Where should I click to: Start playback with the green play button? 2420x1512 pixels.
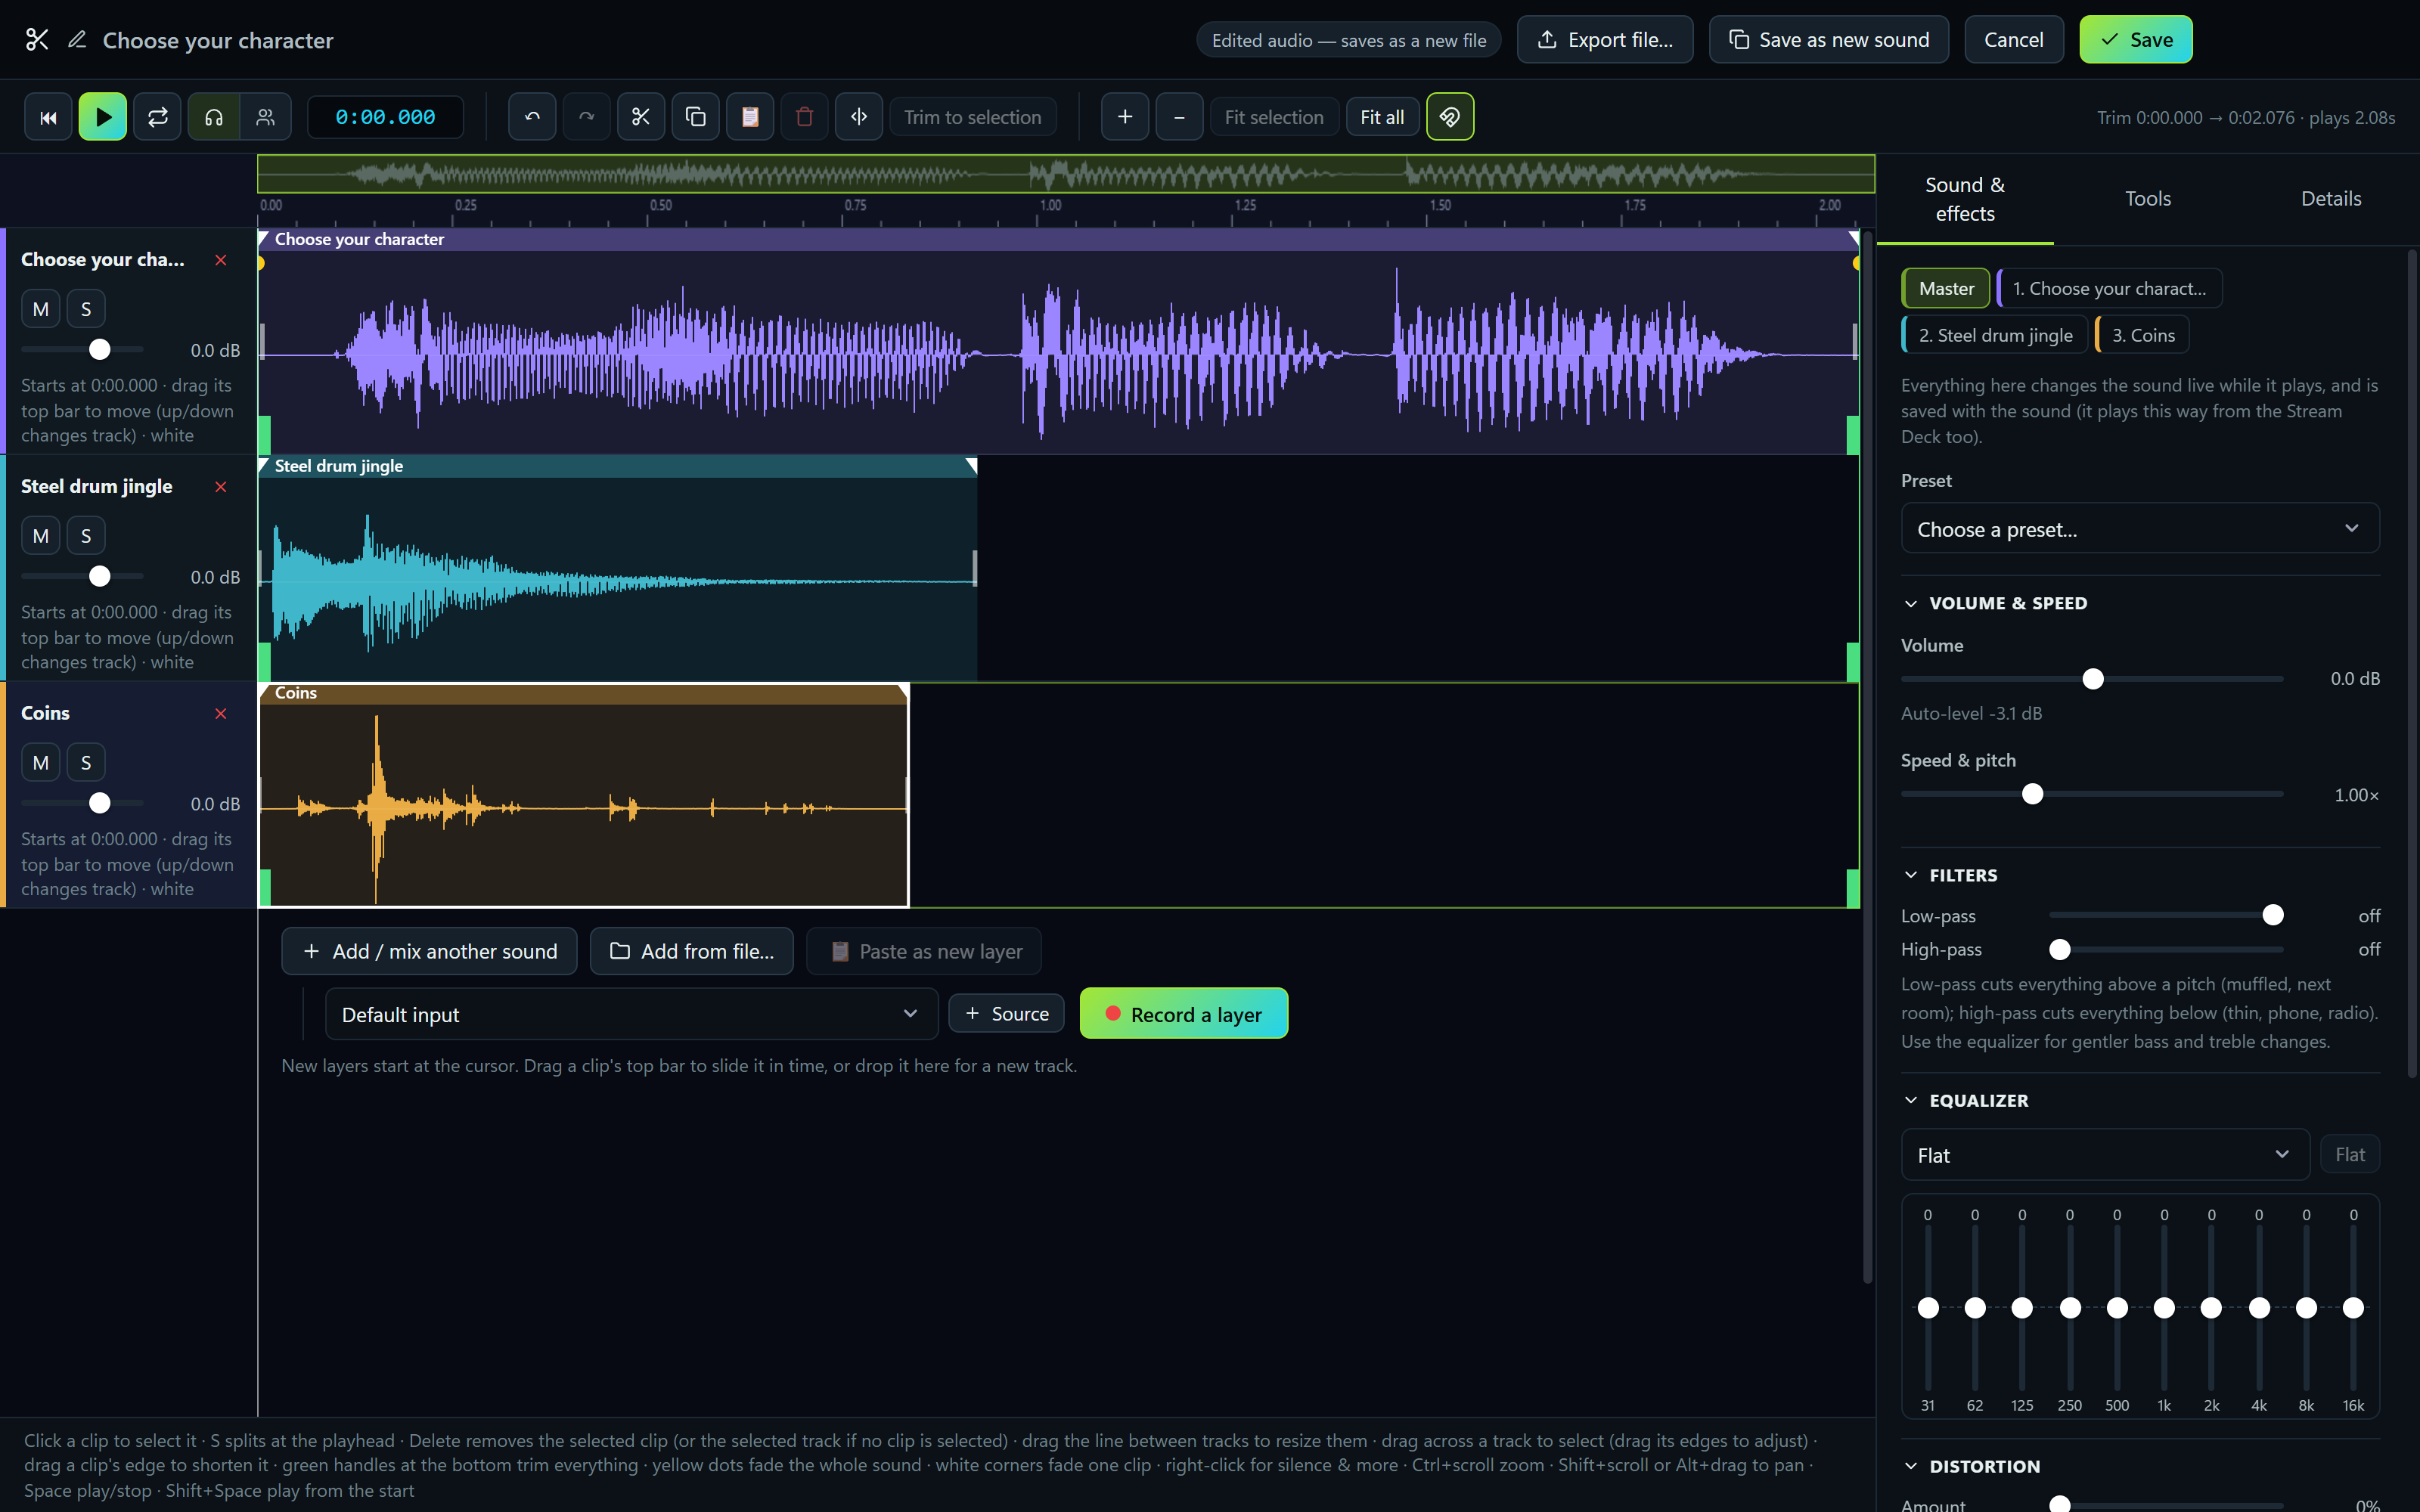(103, 117)
